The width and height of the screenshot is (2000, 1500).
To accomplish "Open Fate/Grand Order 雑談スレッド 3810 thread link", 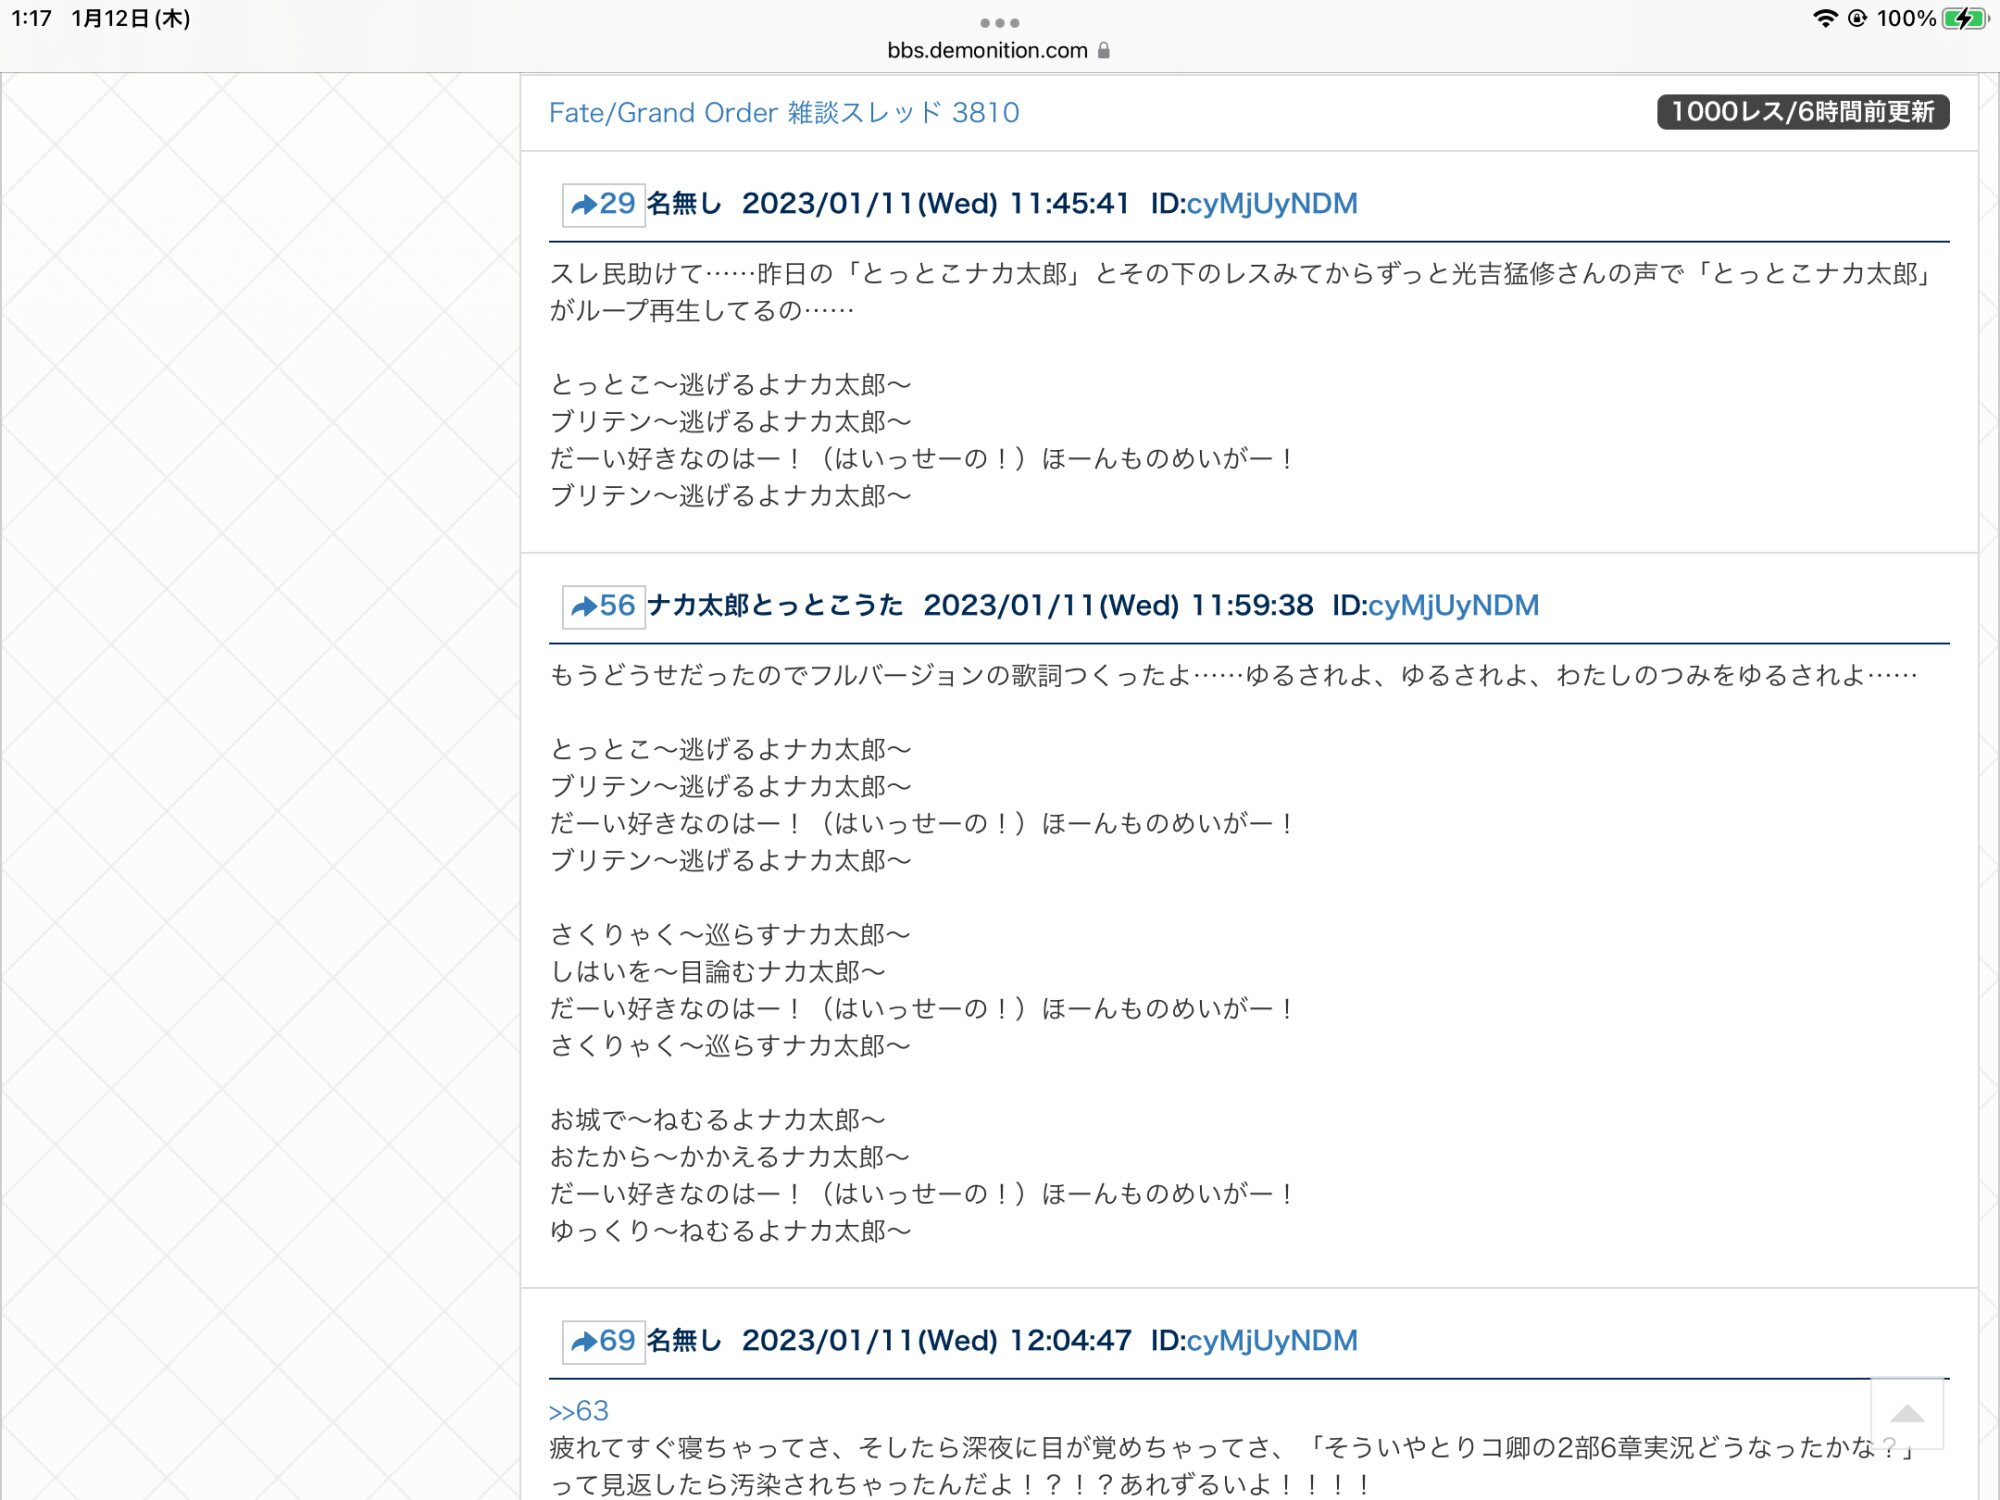I will [x=784, y=112].
